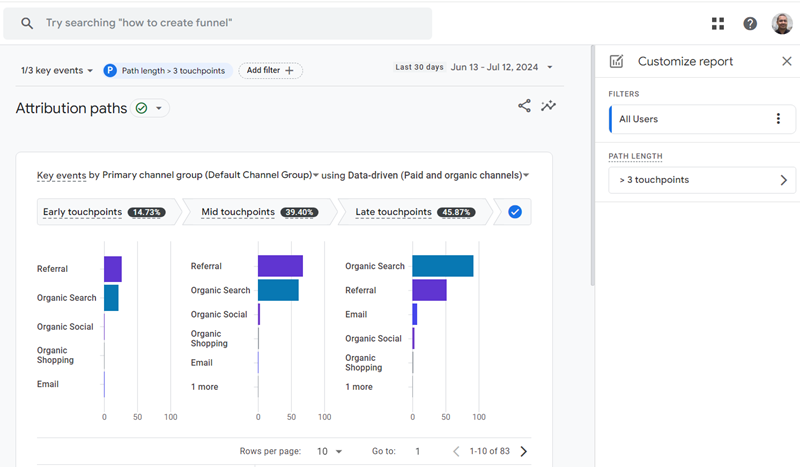
Task: Click the Referral bar in Late touchpoints
Action: click(430, 290)
